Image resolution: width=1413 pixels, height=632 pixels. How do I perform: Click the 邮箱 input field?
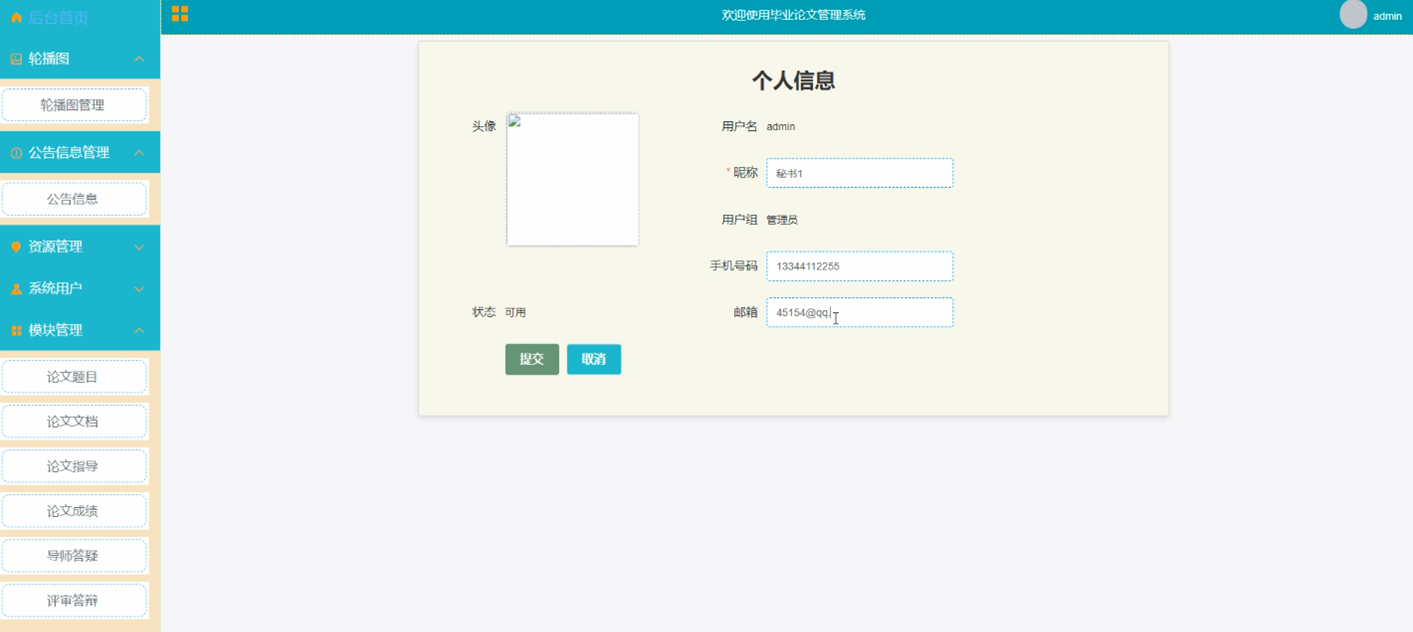[x=860, y=312]
